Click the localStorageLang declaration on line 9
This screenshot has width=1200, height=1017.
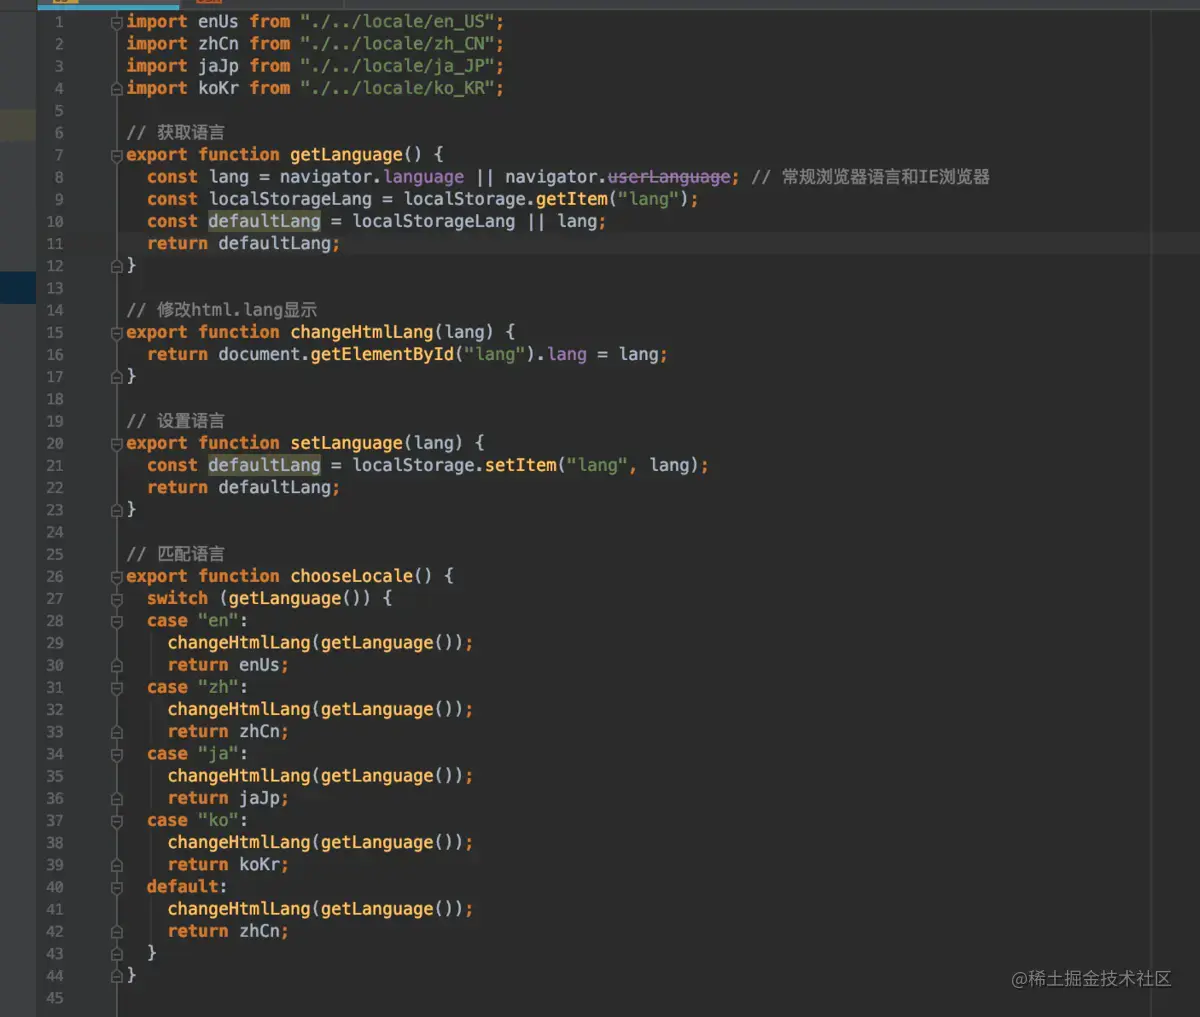pos(290,199)
